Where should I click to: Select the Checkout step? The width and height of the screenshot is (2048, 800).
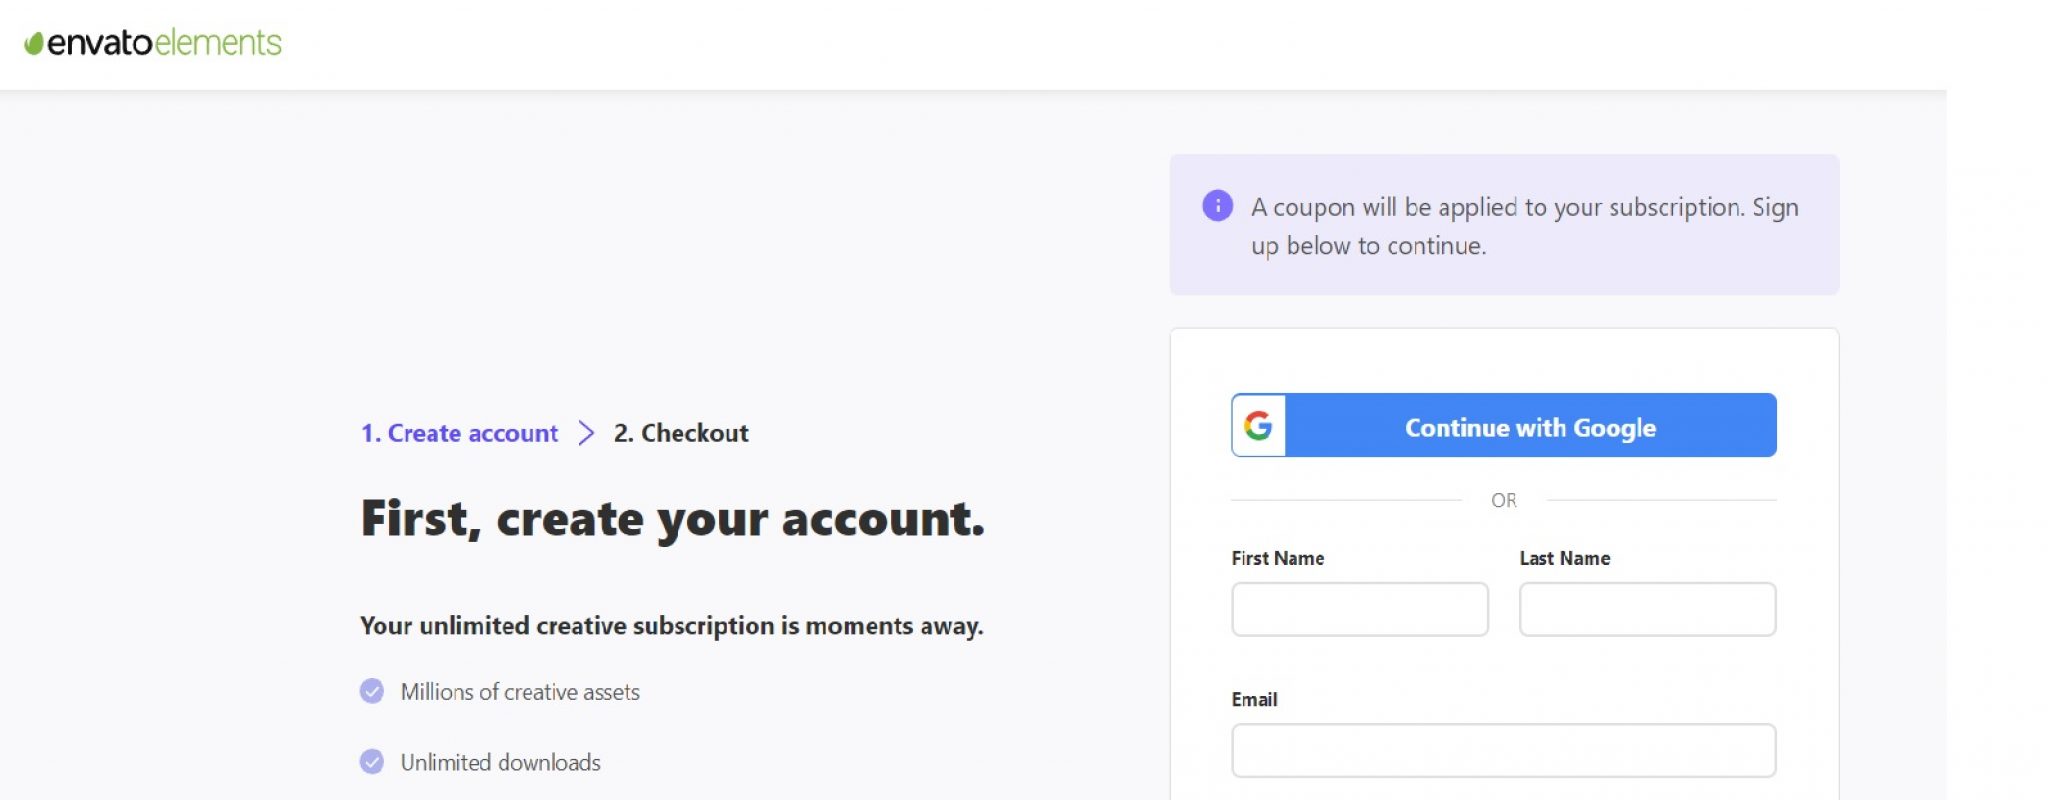681,433
